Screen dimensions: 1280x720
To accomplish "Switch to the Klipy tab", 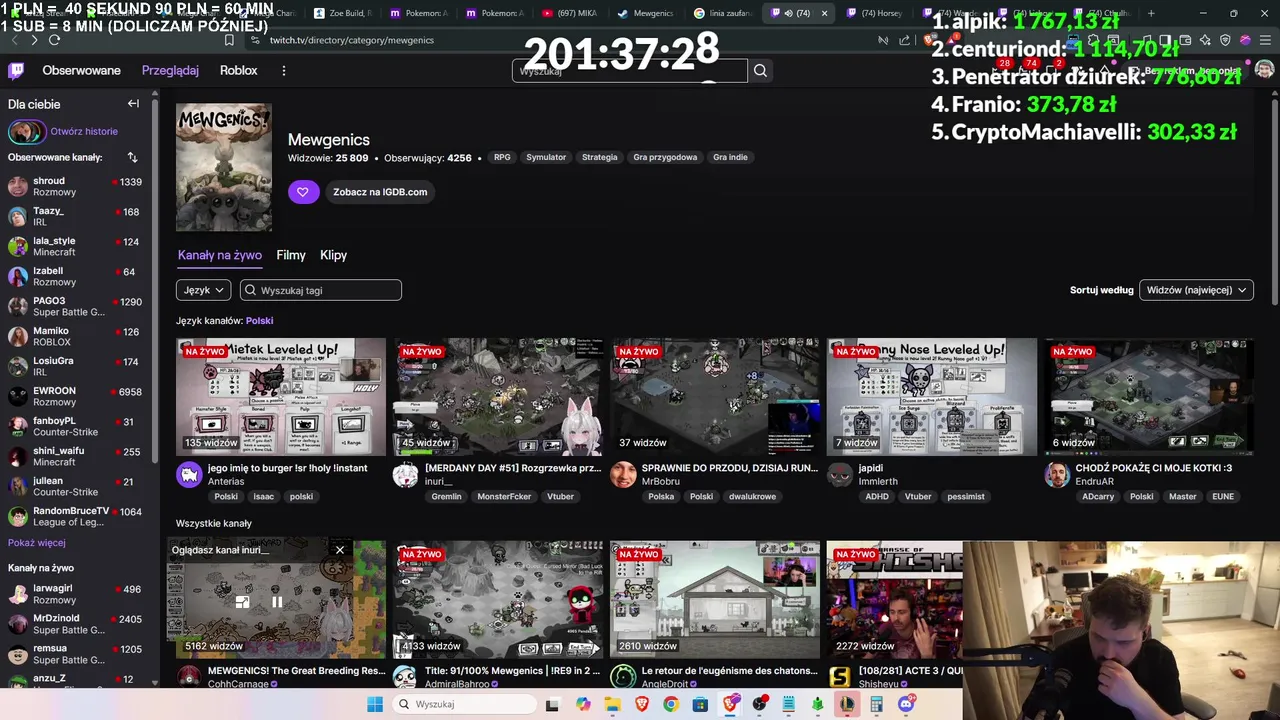I will (333, 255).
